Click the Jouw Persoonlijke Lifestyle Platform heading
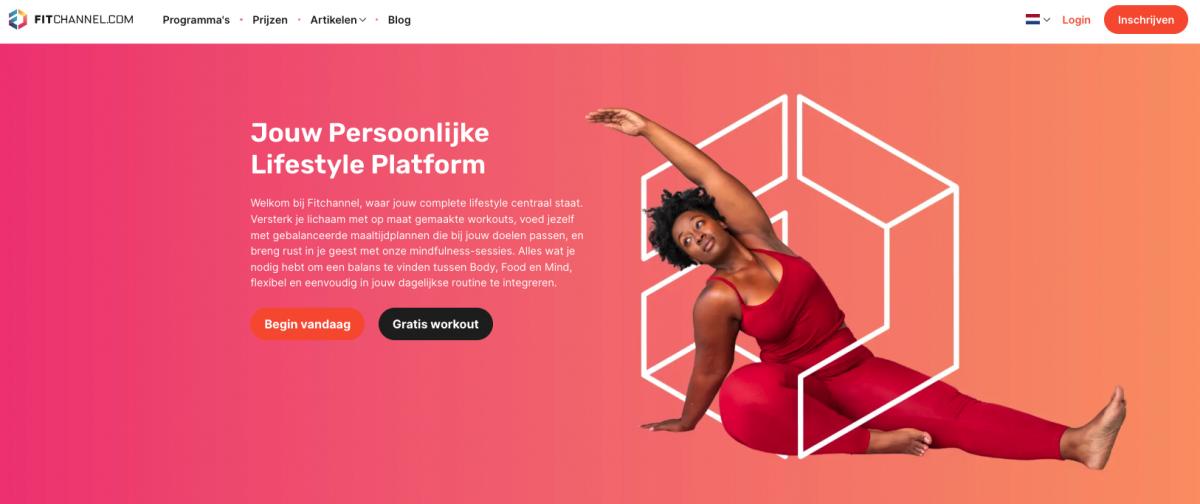 pyautogui.click(x=370, y=148)
